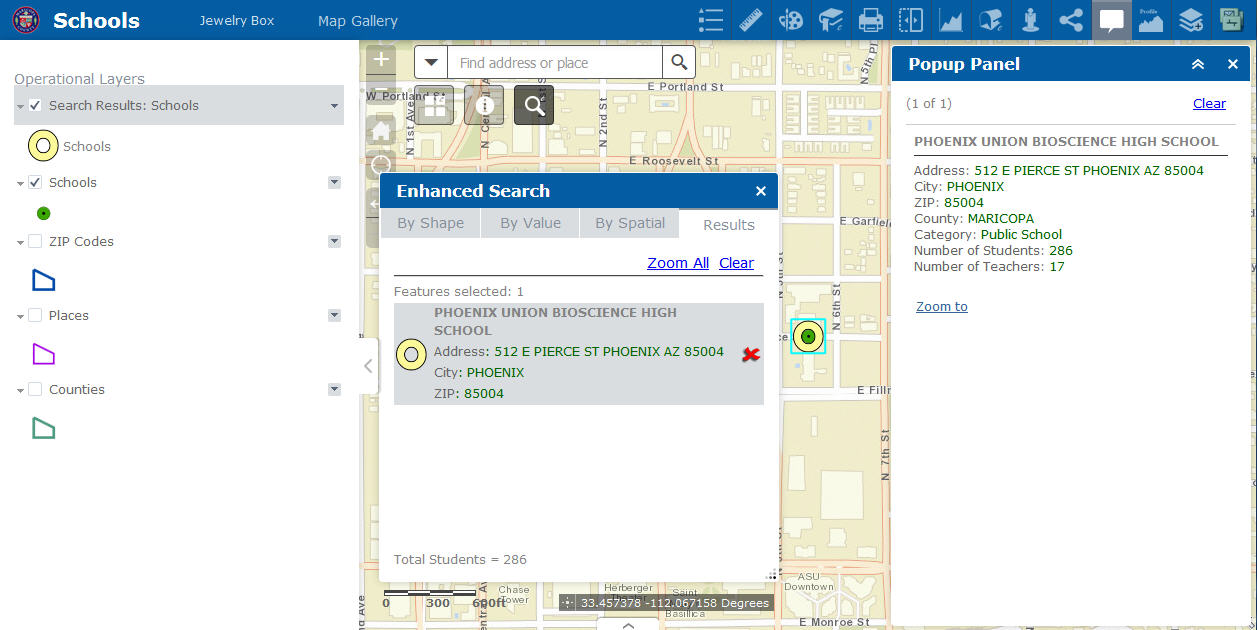Open the draw palette tool
This screenshot has height=630, width=1257.
pos(791,20)
